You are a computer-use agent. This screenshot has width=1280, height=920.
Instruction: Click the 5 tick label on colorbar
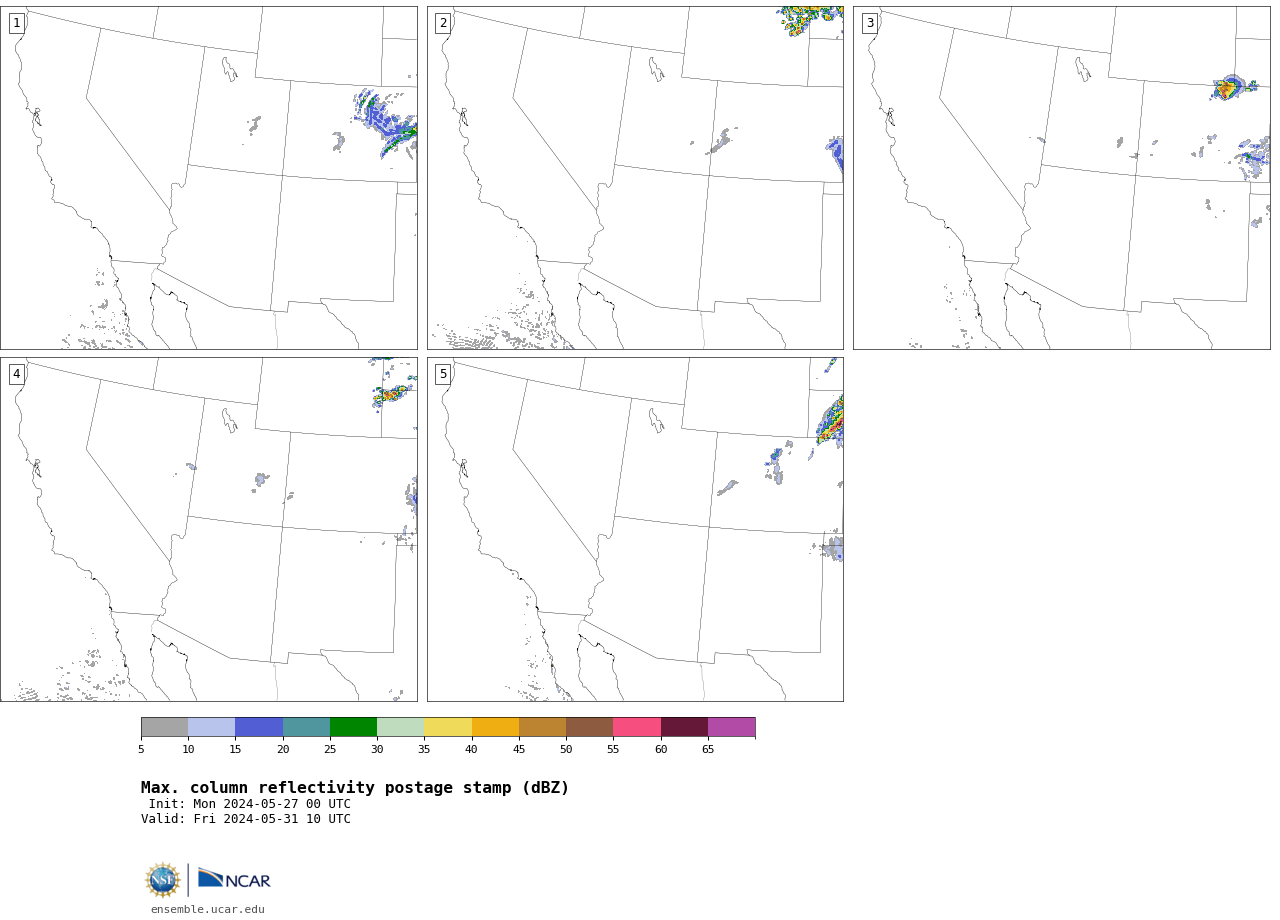tap(141, 749)
